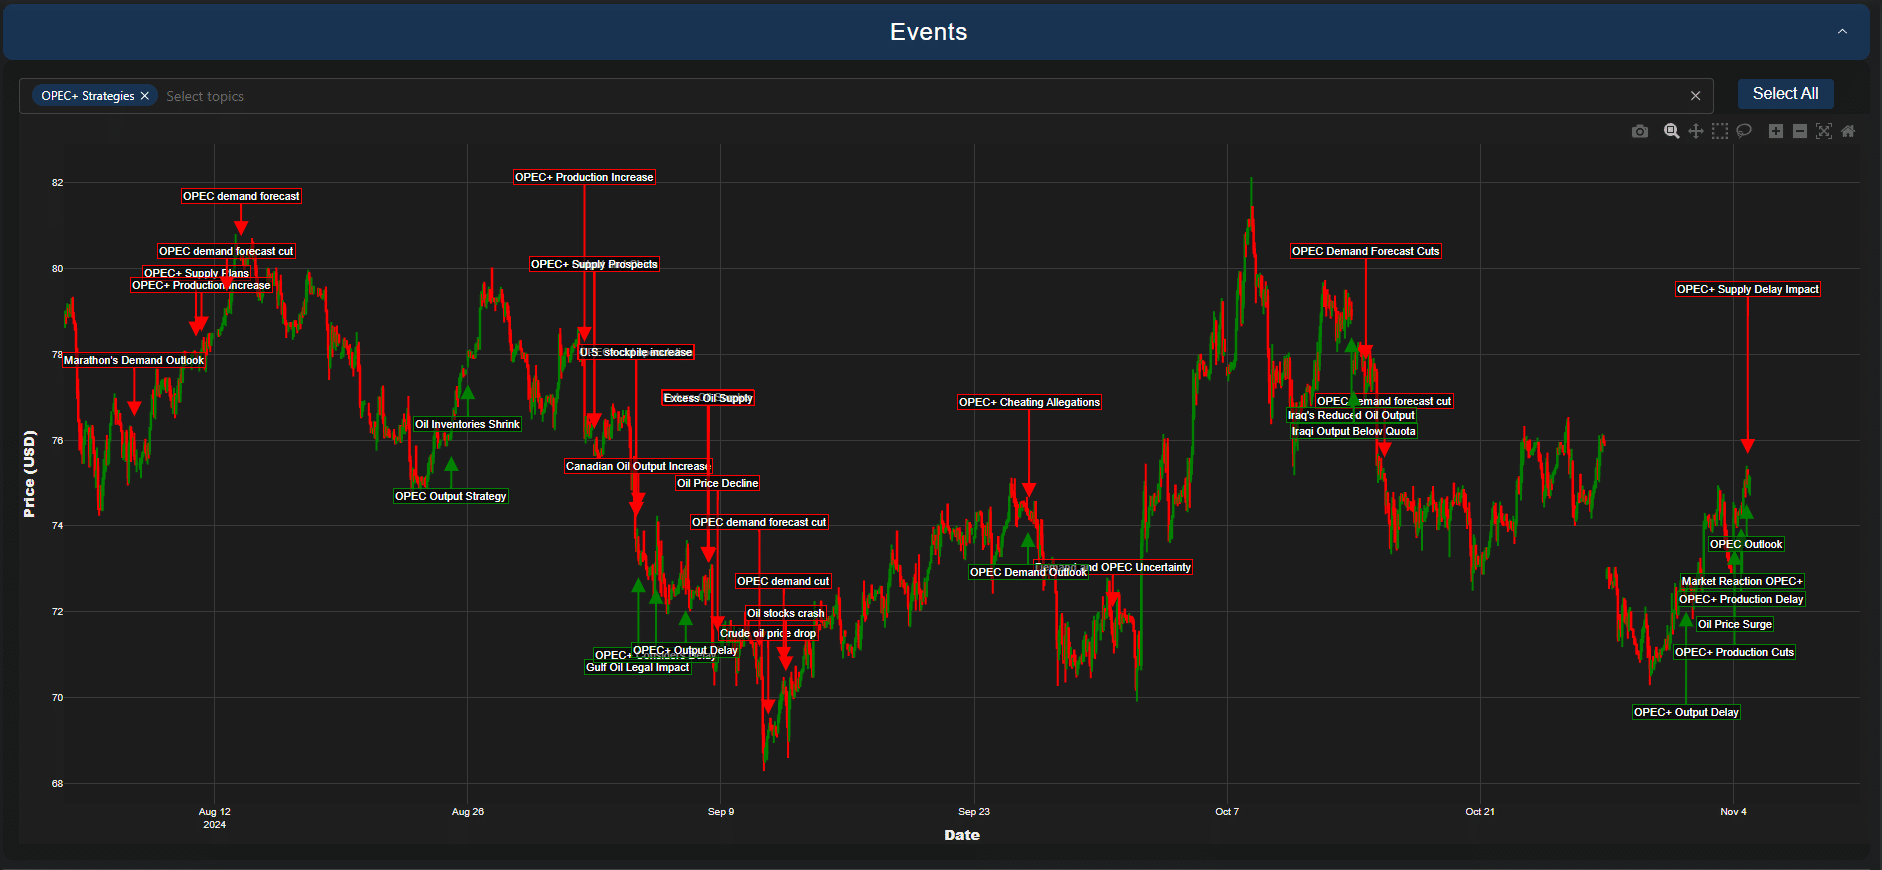Click the Date x-axis title
This screenshot has width=1882, height=870.
click(962, 835)
